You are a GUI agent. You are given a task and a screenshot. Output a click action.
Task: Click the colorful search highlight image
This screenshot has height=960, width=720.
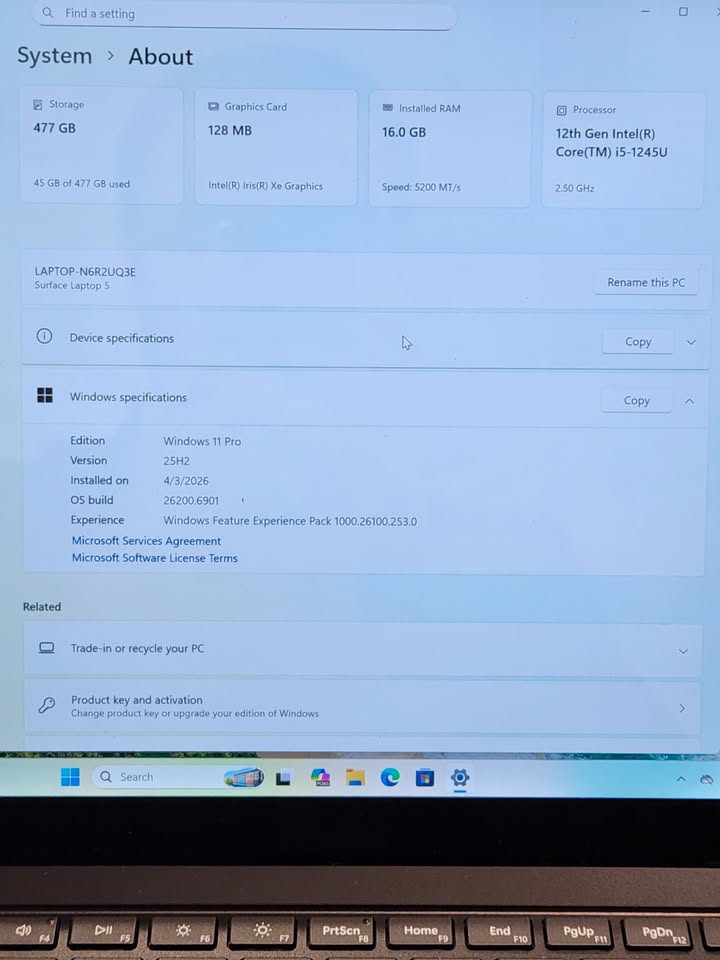pos(244,777)
